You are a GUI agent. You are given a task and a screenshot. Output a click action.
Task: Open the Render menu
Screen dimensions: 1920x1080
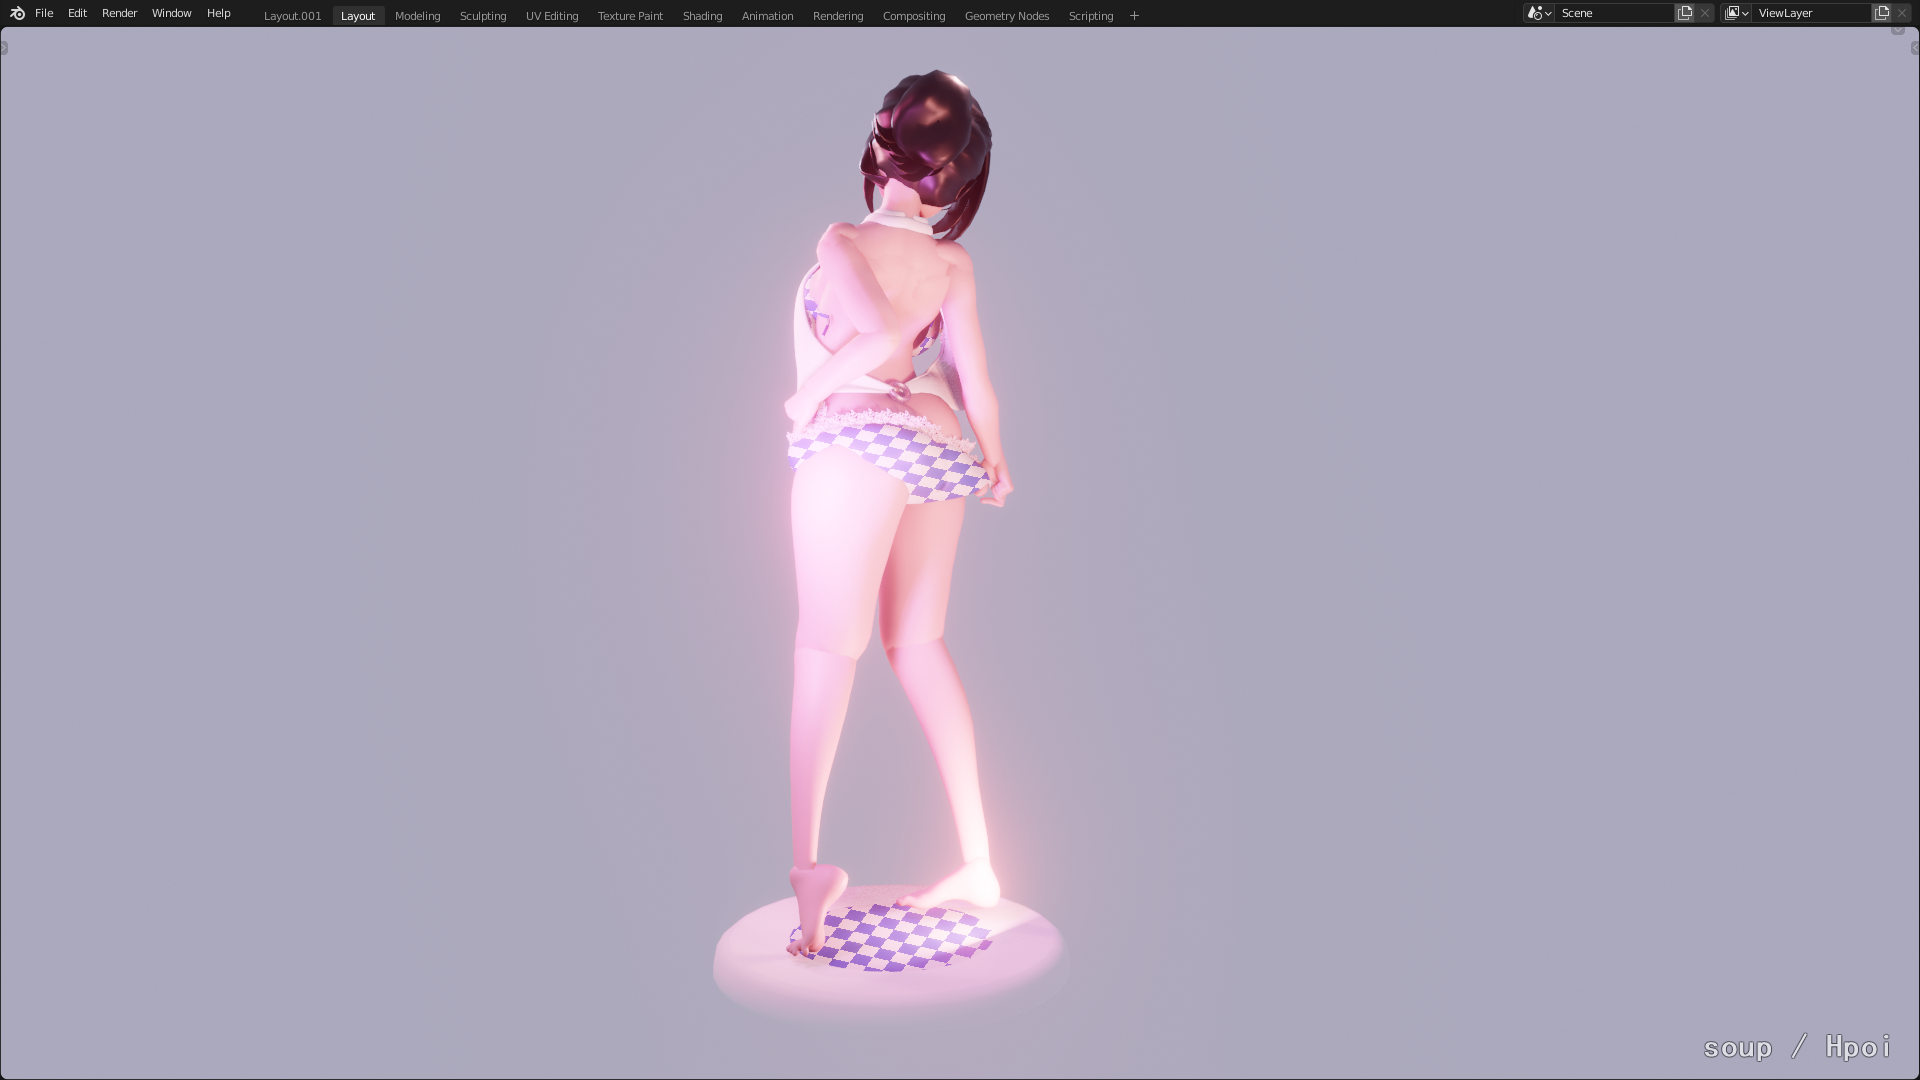[119, 13]
